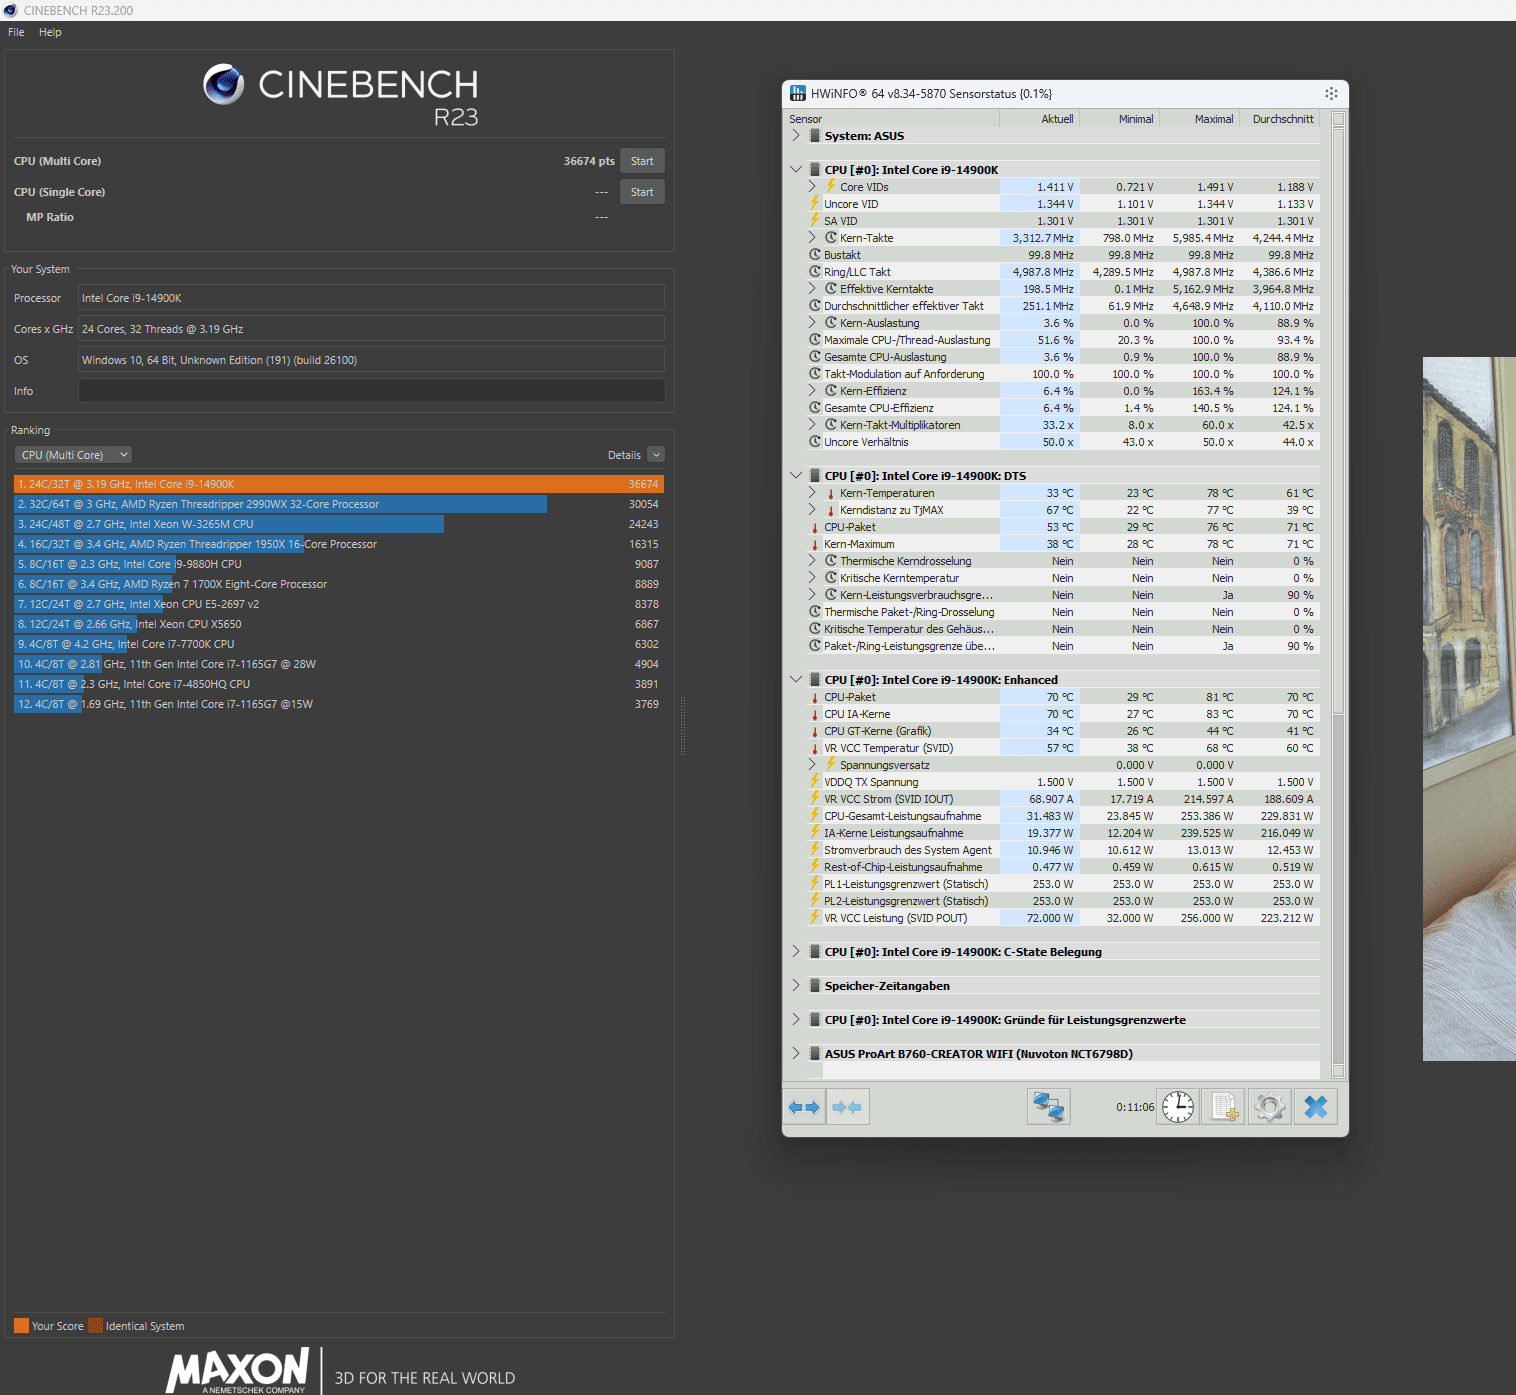Image resolution: width=1516 pixels, height=1395 pixels.
Task: Click the Cinebench logo sphere icon
Action: 223,86
